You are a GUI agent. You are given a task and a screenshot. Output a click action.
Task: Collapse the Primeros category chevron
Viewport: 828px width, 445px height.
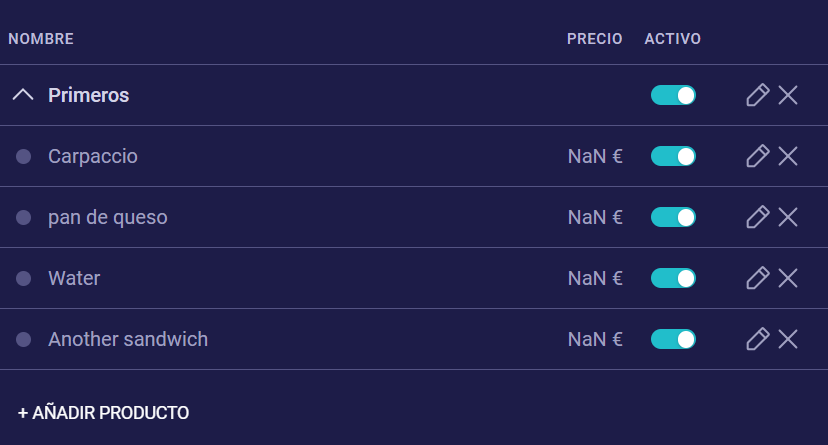click(x=23, y=95)
